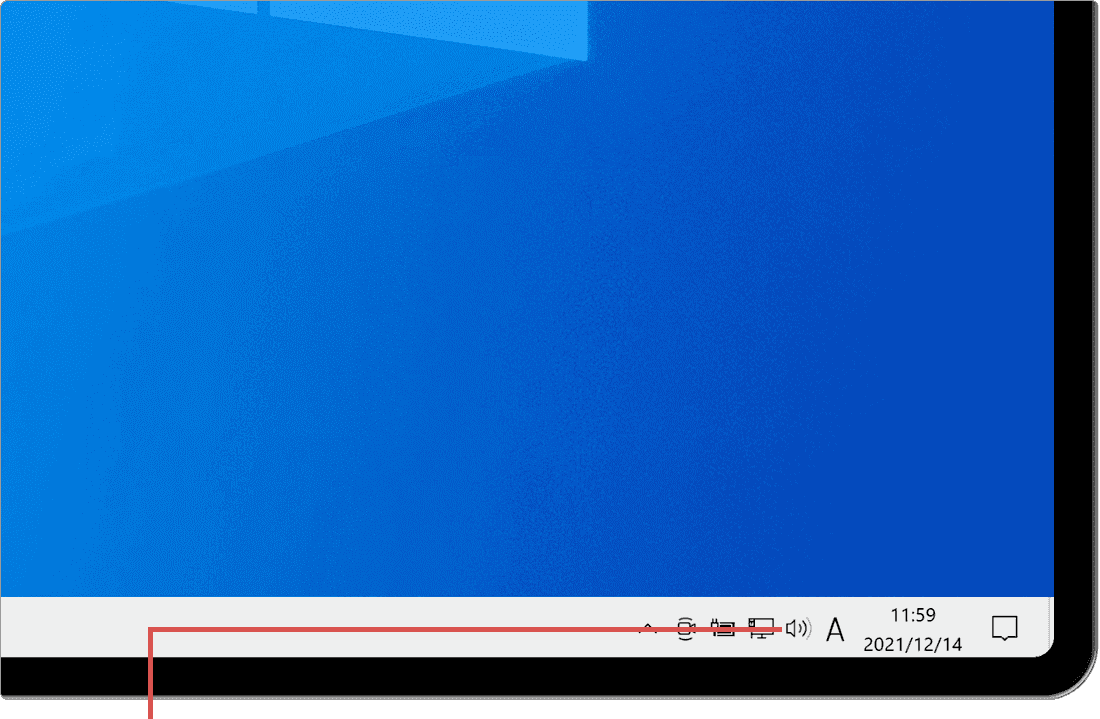Switch Japanese input using the 'A' icon
Image resolution: width=1100 pixels, height=719 pixels.
coord(835,630)
